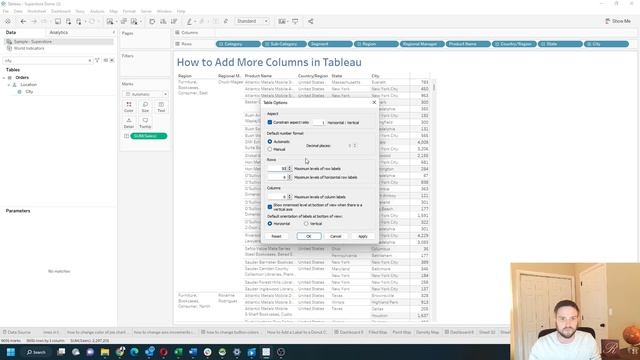Close the Table Options dialog
The width and height of the screenshot is (640, 360).
tap(374, 102)
